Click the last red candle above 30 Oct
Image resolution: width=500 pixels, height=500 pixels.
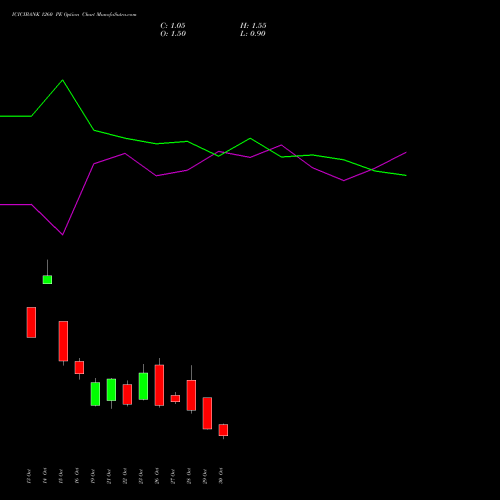coord(223,430)
